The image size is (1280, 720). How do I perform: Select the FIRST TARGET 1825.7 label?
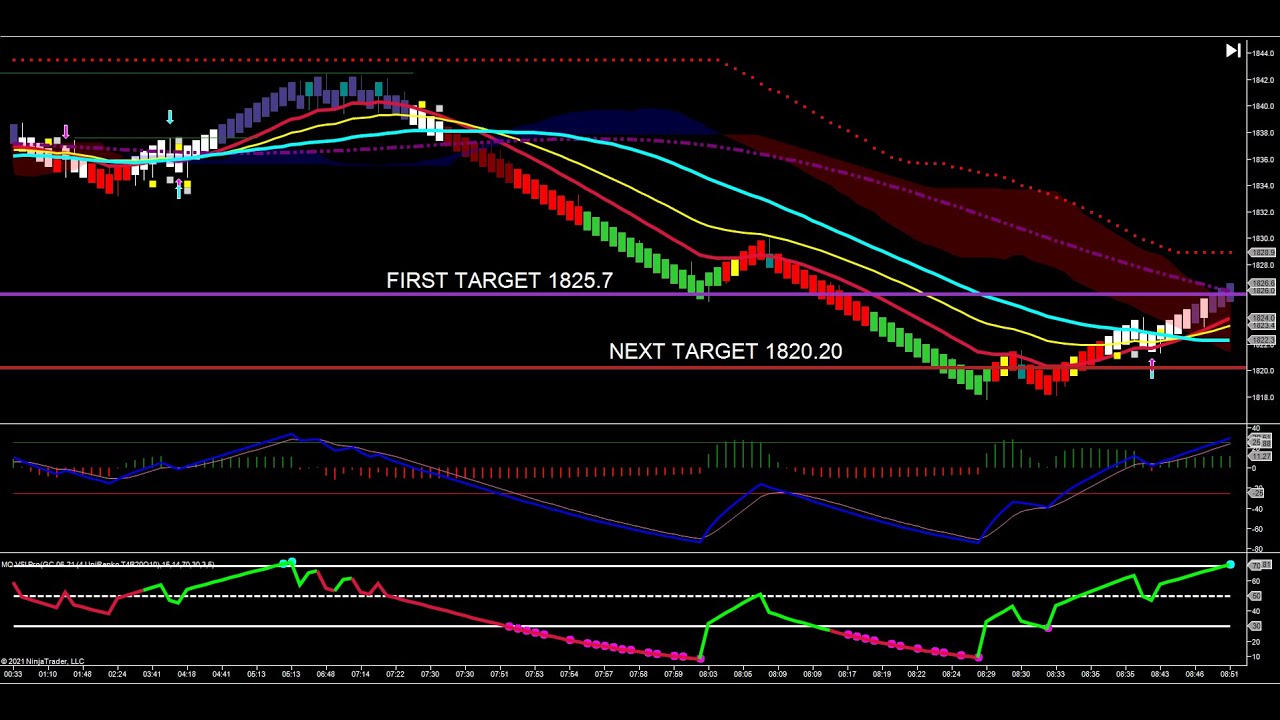[499, 281]
